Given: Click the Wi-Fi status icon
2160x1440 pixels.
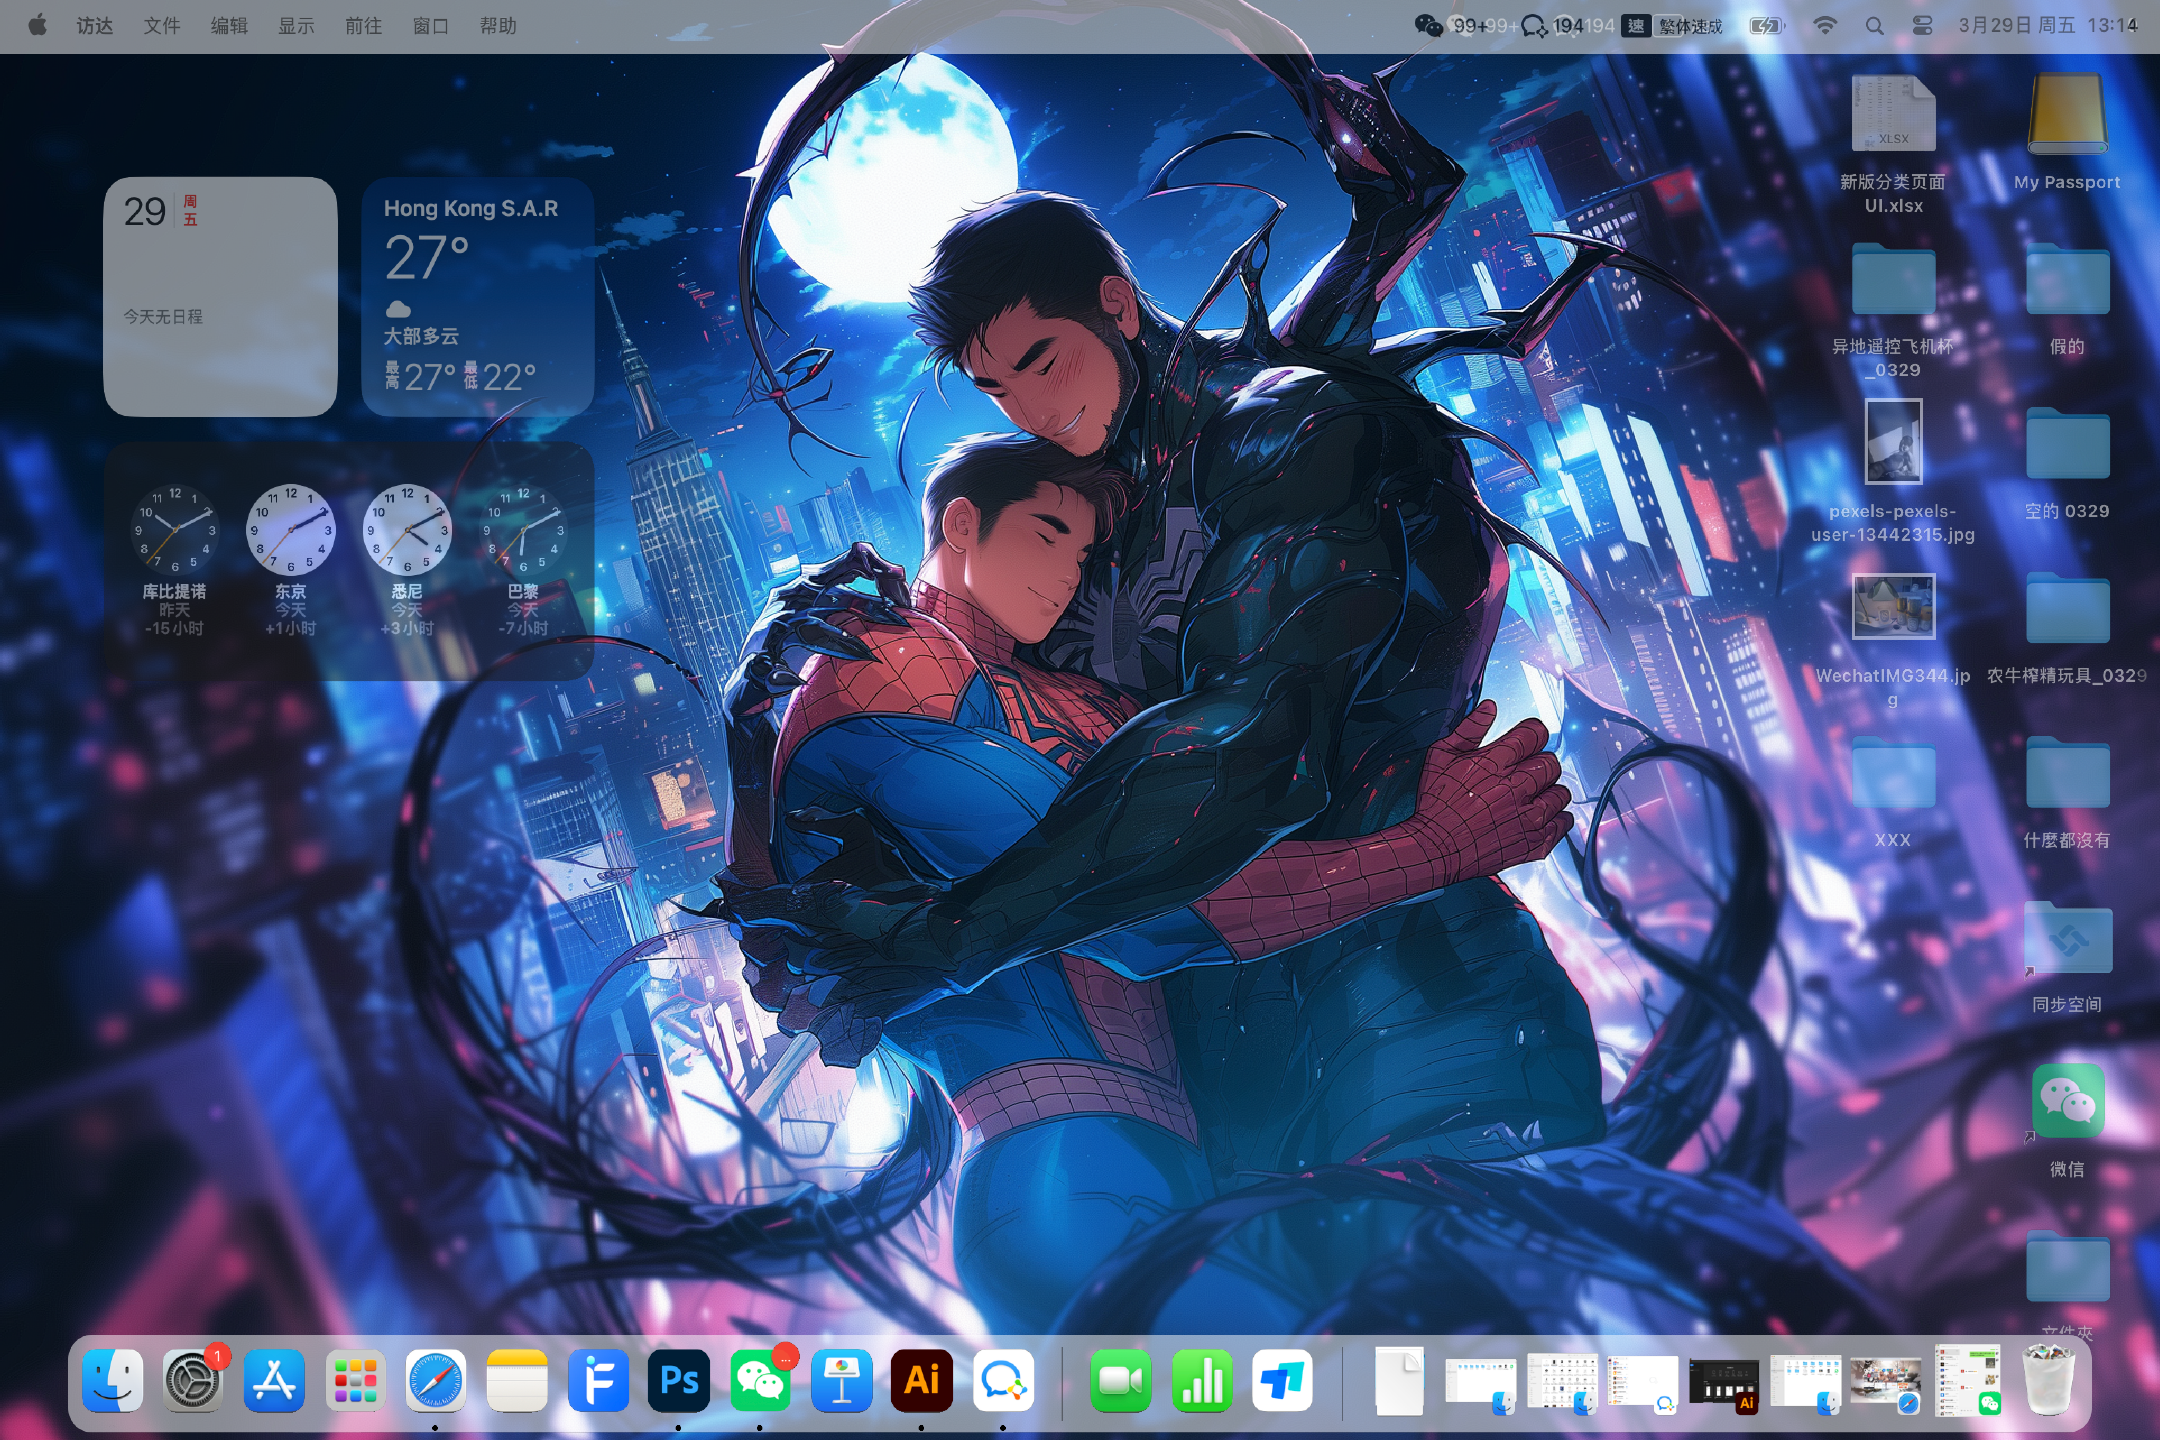Looking at the screenshot, I should coord(1825,26).
